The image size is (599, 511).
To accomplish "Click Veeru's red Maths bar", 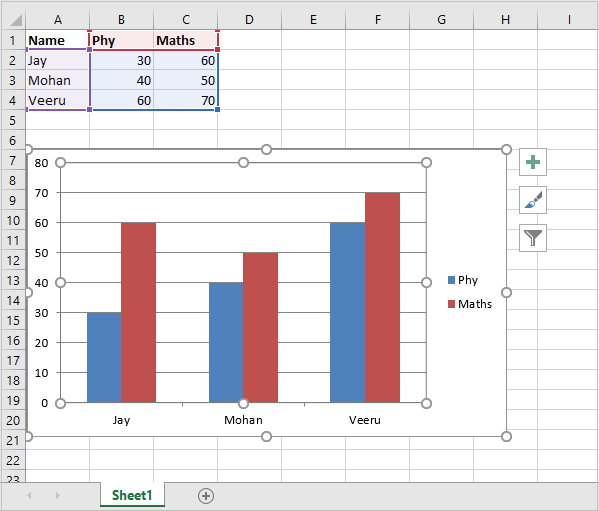I will 382,298.
